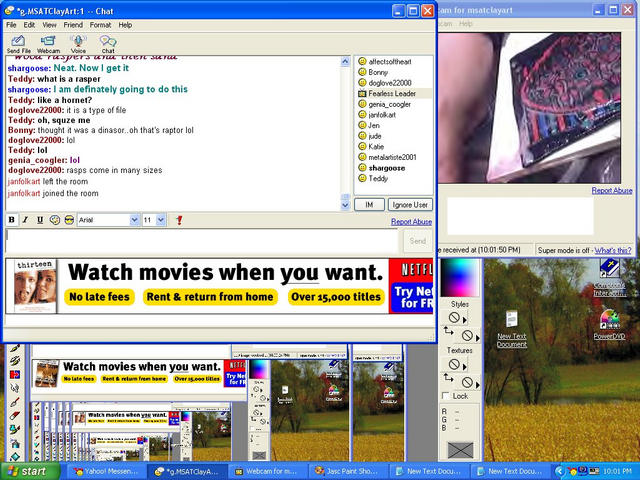640x480 pixels.
Task: Click the Send File toolbar icon
Action: pyautogui.click(x=18, y=44)
